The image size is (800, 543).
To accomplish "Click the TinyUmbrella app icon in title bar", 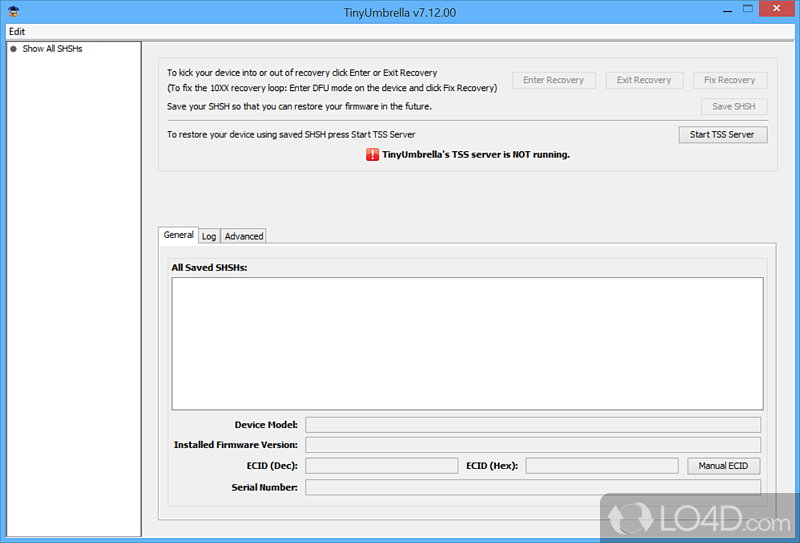I will click(13, 12).
